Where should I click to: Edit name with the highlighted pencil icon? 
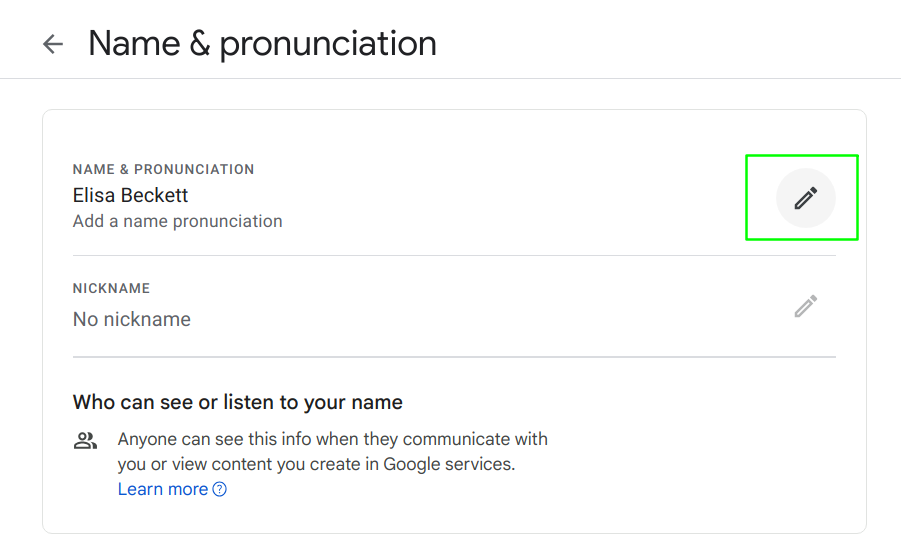(806, 198)
